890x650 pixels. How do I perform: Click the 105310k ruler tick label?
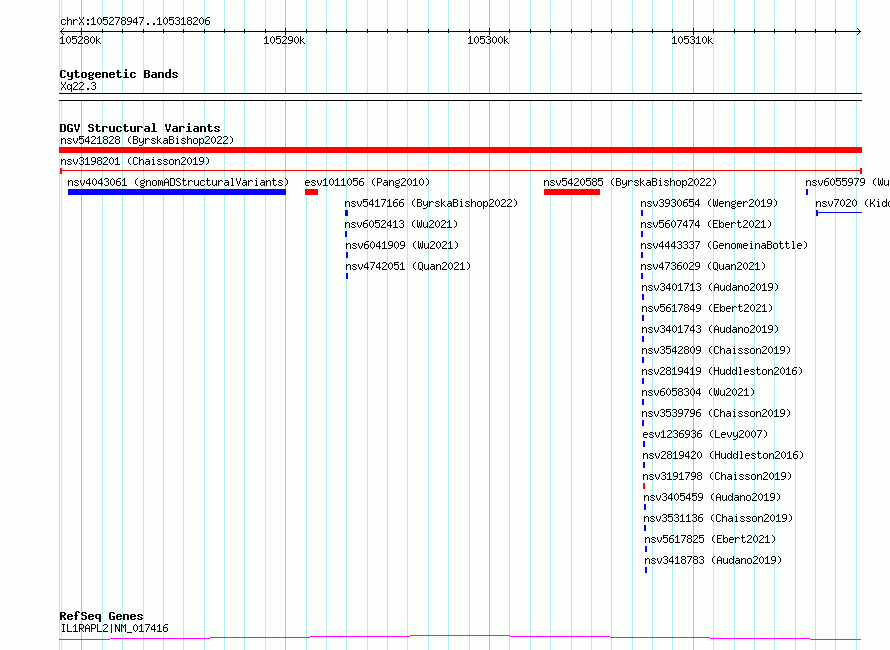pyautogui.click(x=692, y=40)
